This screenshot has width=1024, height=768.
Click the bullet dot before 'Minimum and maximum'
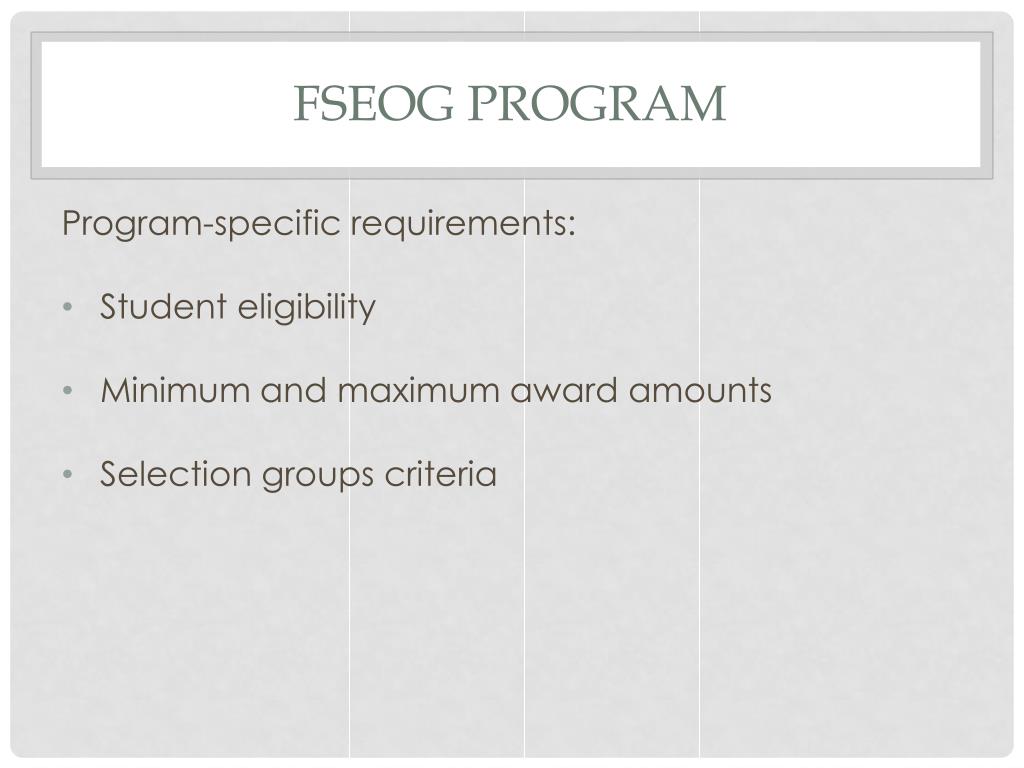pyautogui.click(x=68, y=391)
